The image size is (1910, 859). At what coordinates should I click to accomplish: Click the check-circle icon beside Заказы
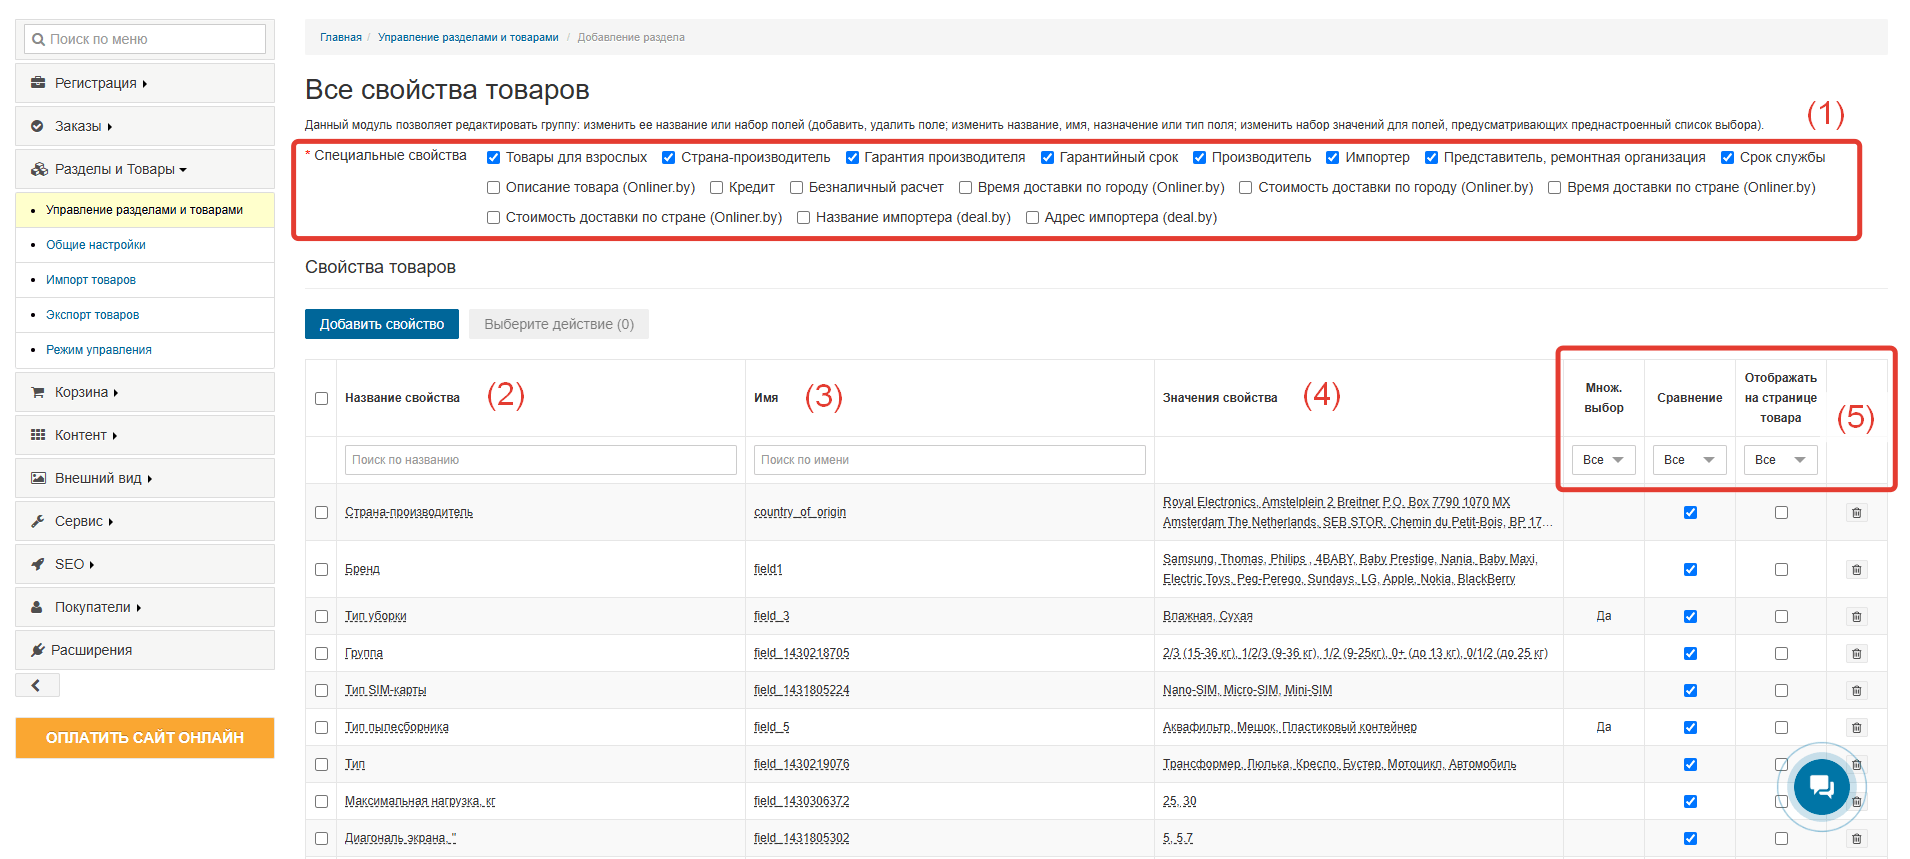tap(37, 126)
